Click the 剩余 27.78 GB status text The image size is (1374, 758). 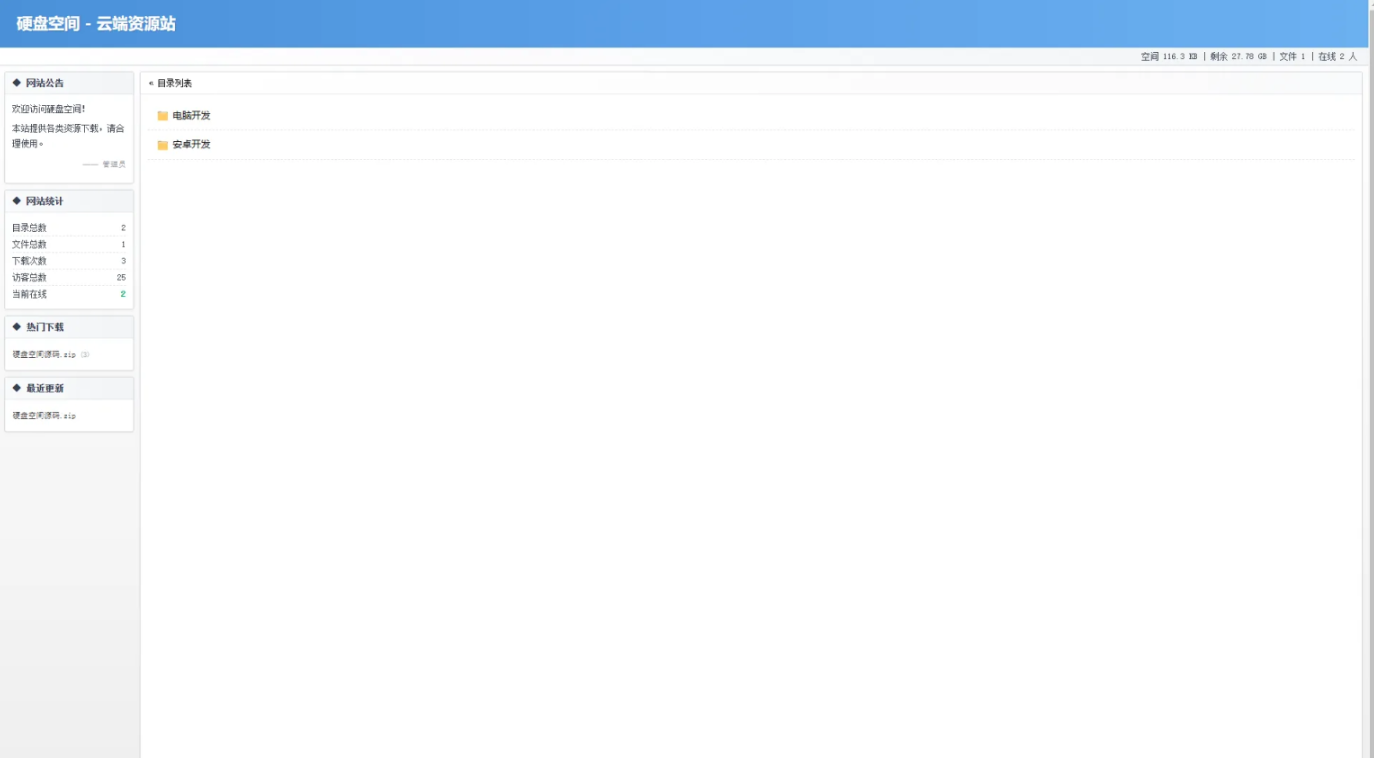tap(1238, 57)
